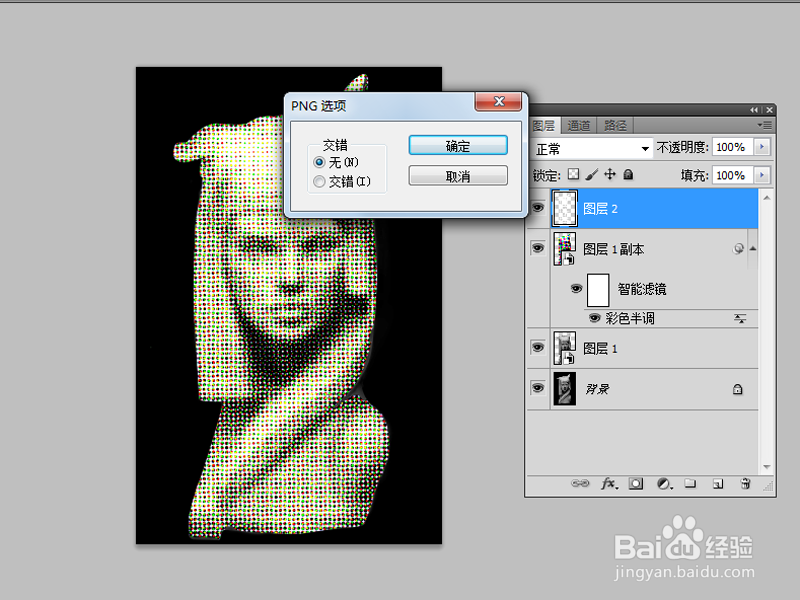The height and width of the screenshot is (600, 800).
Task: Click the 取消 button in PNG options
Action: [x=458, y=176]
